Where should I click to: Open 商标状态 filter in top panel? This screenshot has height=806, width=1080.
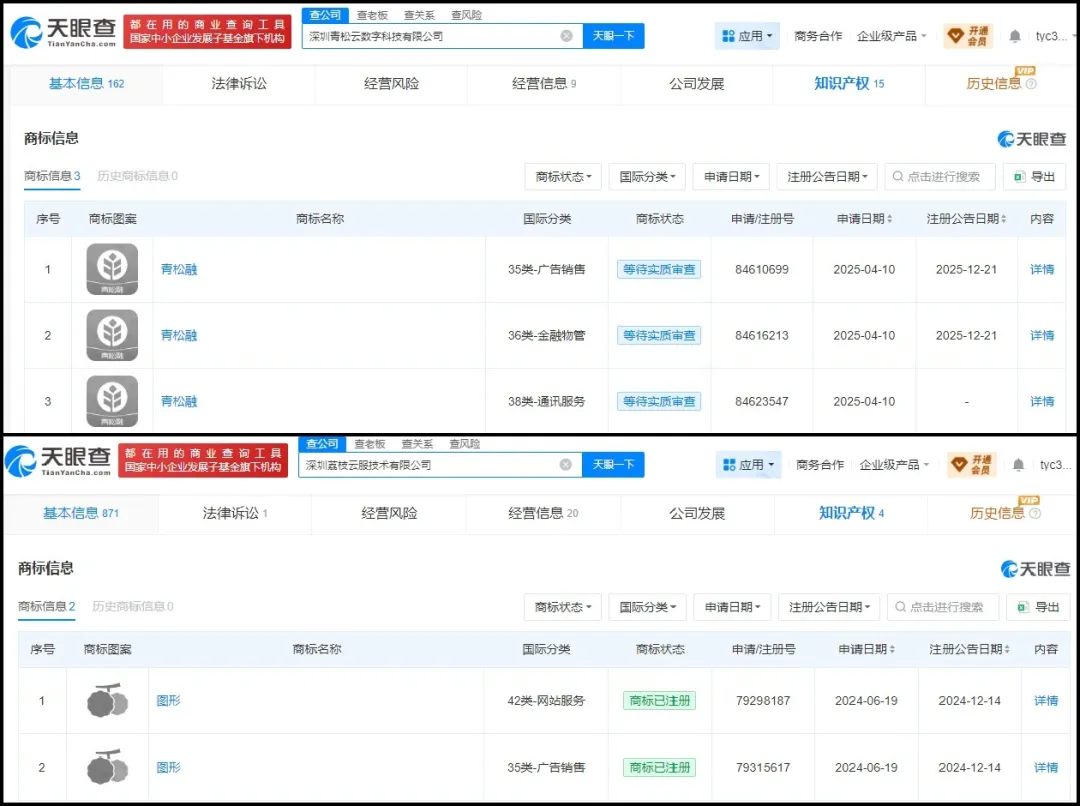(x=563, y=176)
